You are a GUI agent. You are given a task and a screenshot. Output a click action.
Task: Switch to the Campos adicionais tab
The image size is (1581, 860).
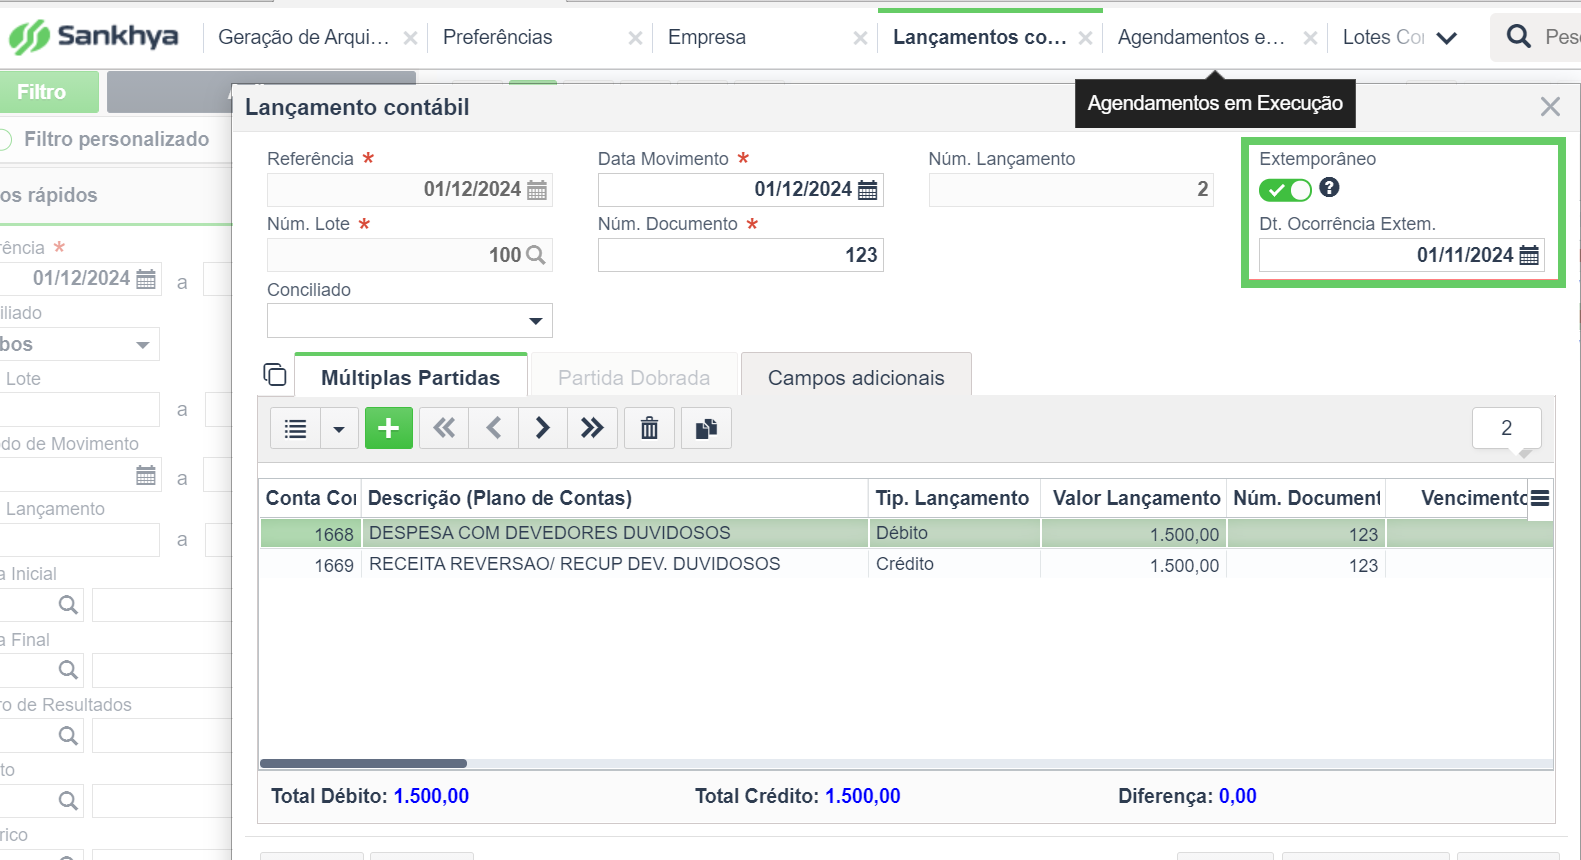(856, 377)
